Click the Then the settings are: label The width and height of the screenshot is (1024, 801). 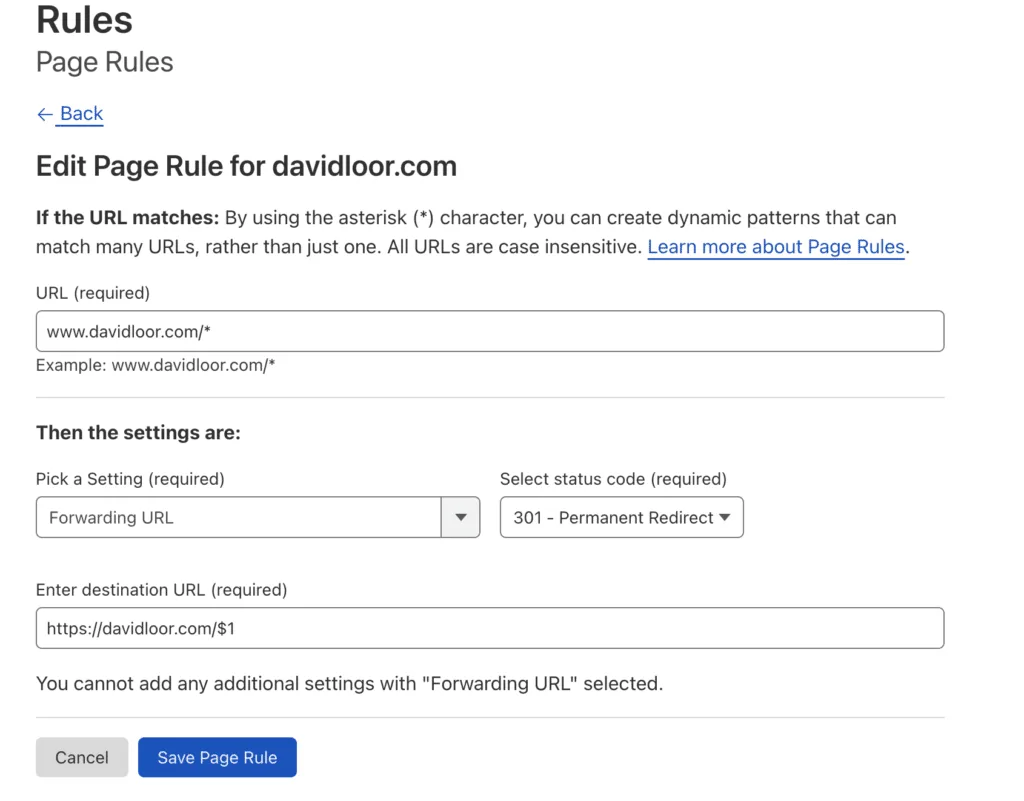(x=138, y=432)
